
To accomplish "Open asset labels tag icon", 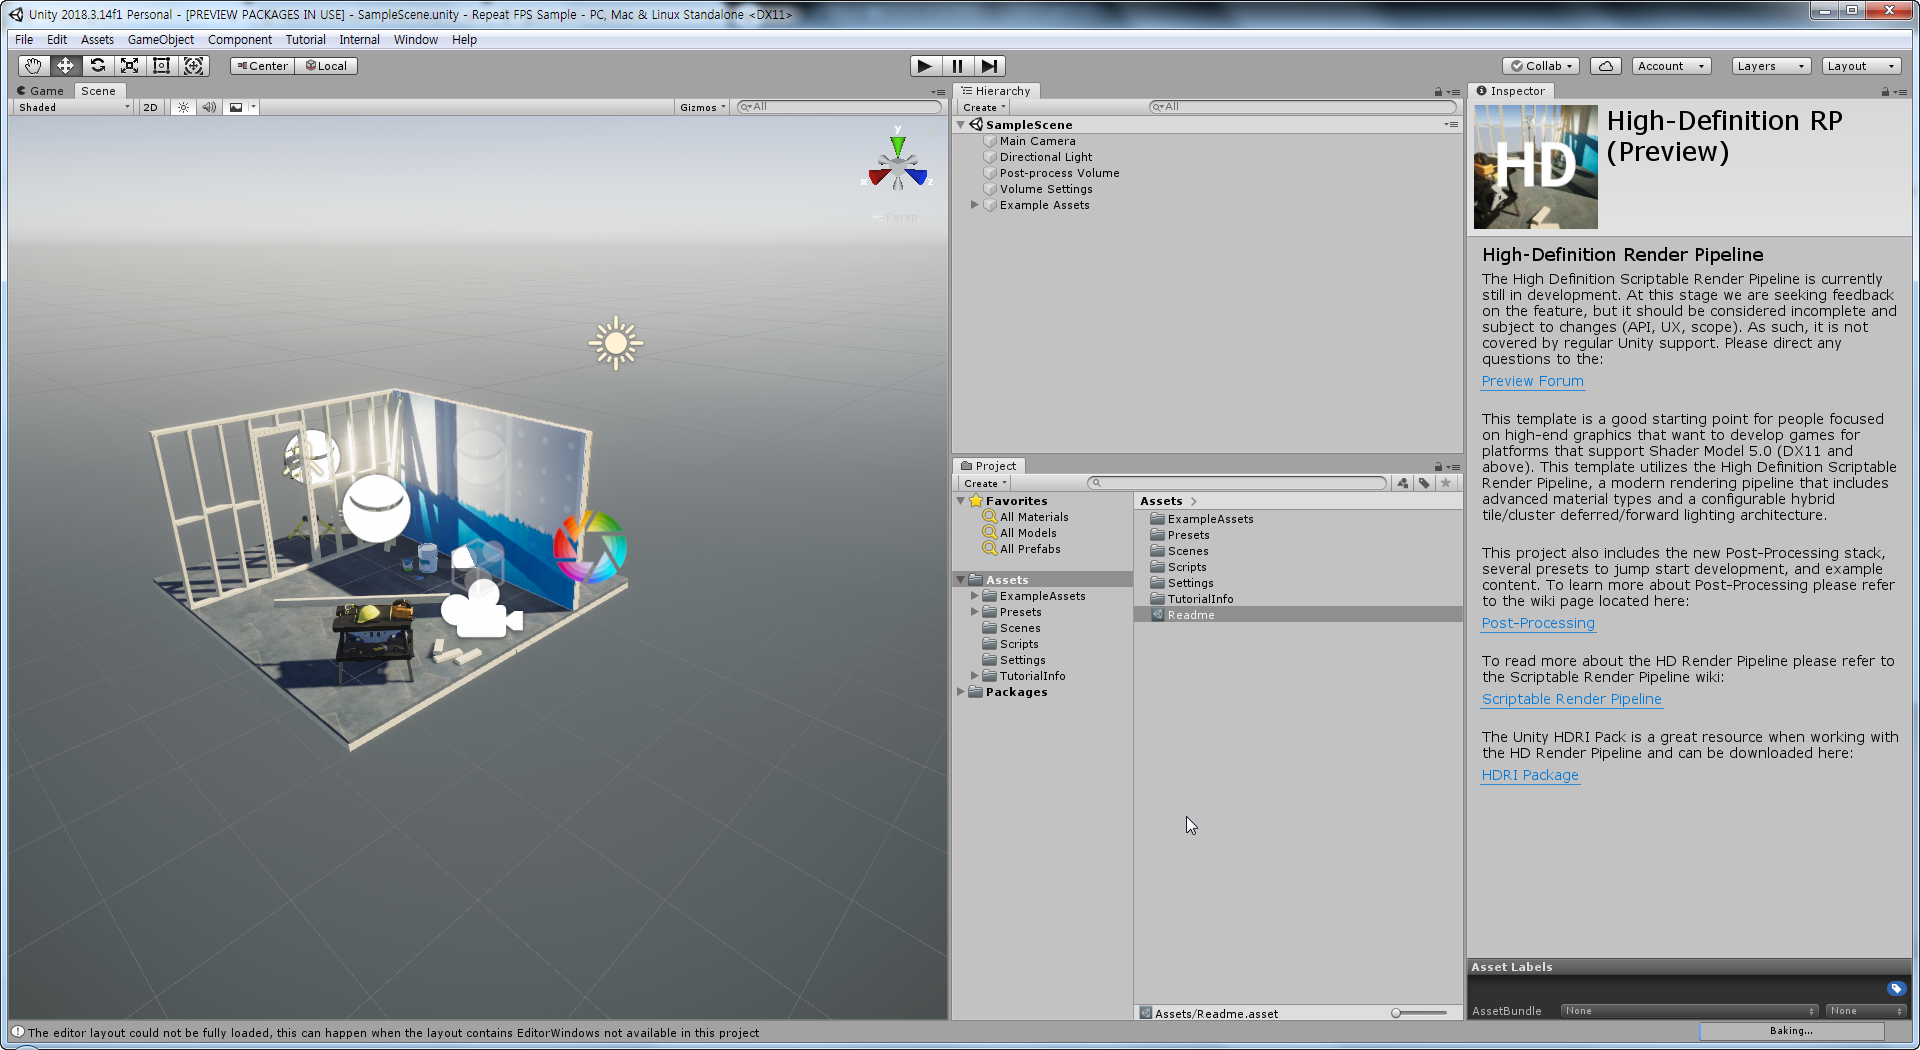I will pos(1896,988).
